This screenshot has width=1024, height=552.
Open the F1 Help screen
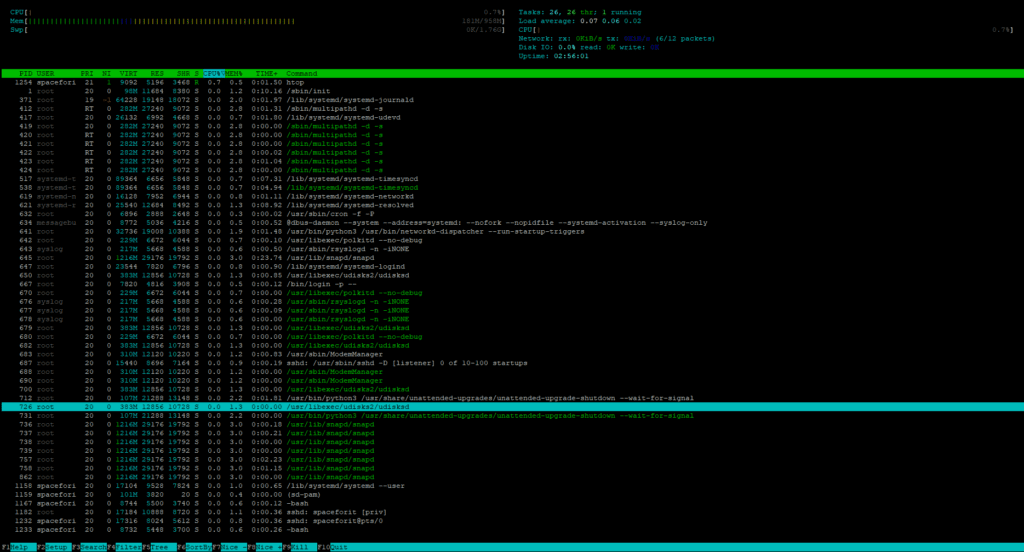coord(18,547)
